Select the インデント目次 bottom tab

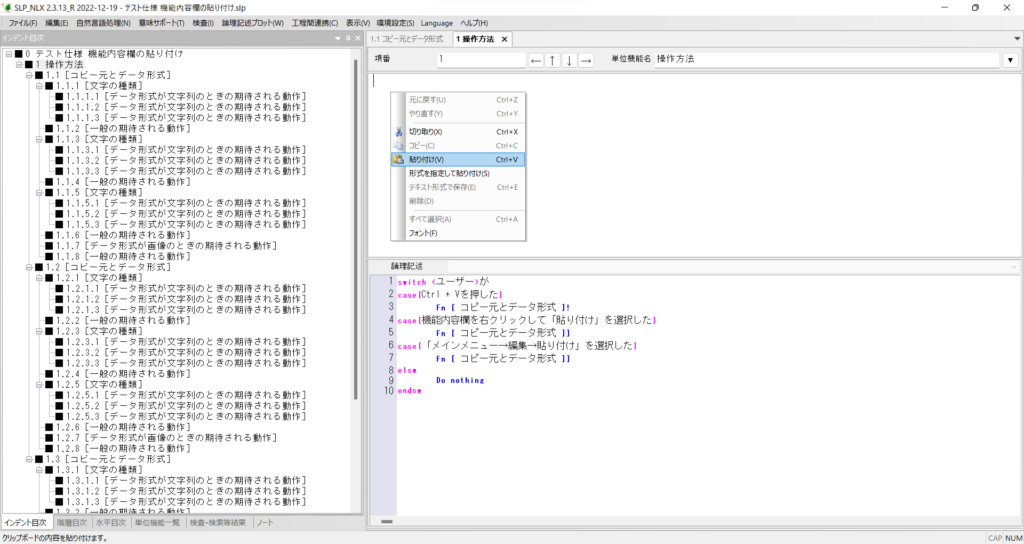(x=25, y=522)
